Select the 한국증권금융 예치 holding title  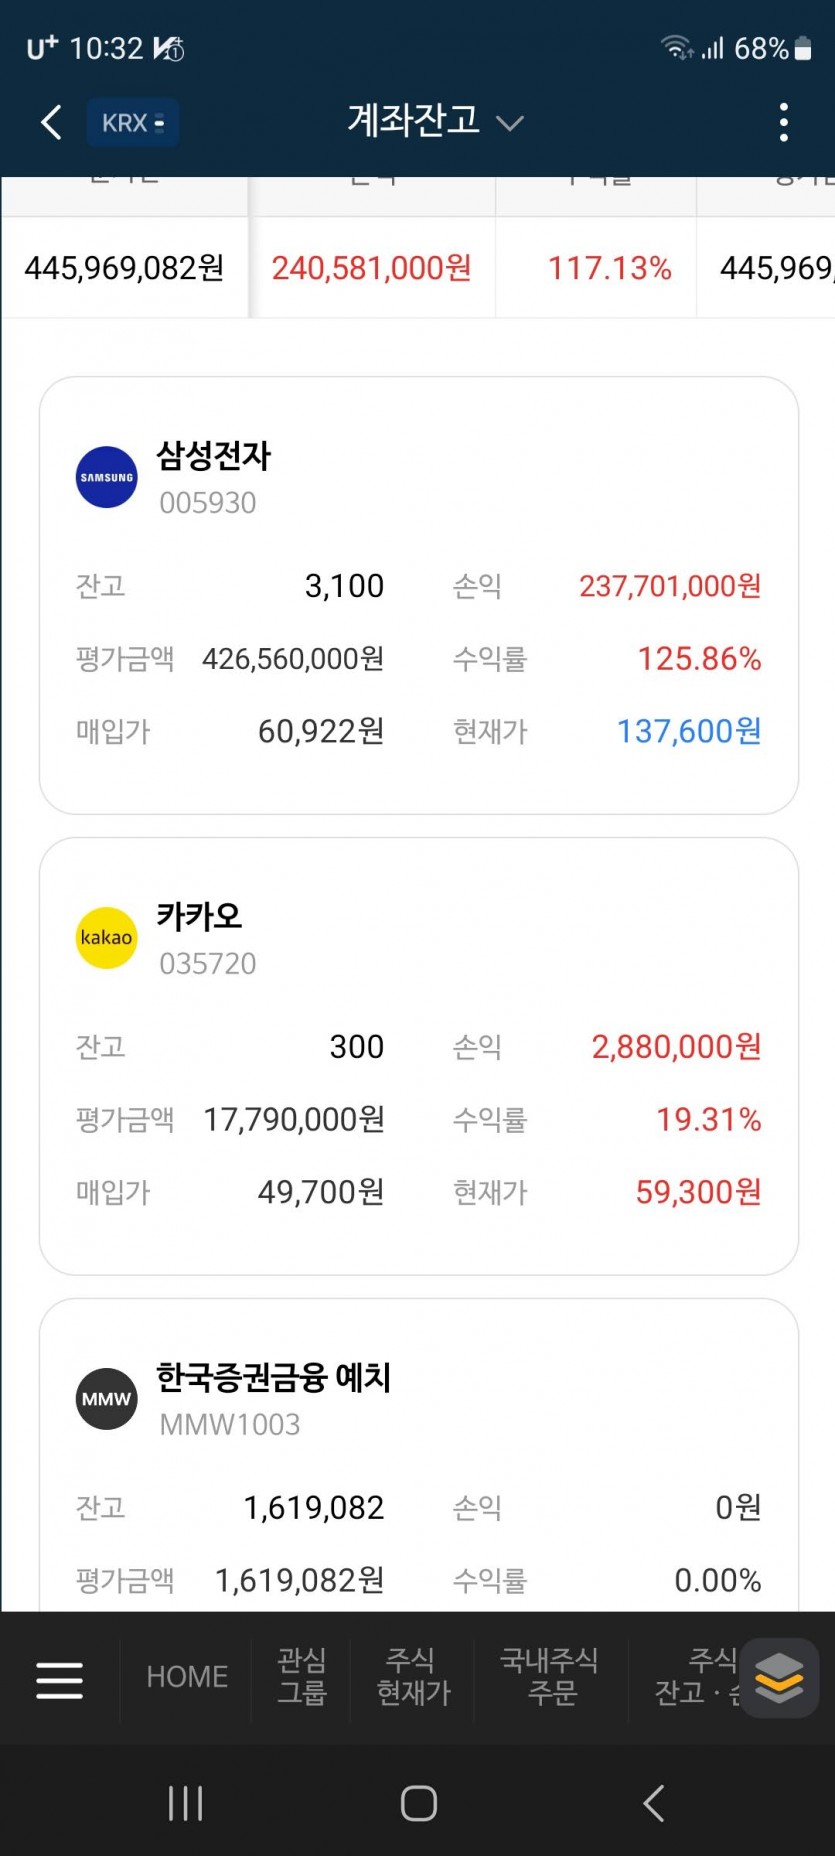click(273, 1378)
